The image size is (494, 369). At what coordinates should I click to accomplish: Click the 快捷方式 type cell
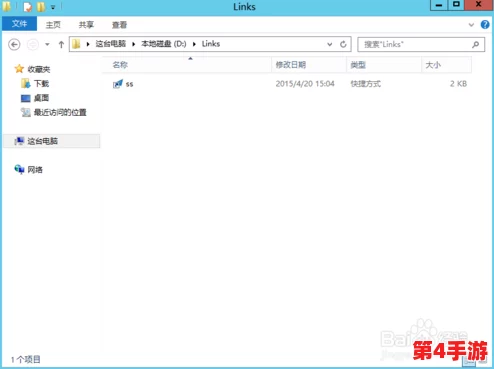pos(365,84)
